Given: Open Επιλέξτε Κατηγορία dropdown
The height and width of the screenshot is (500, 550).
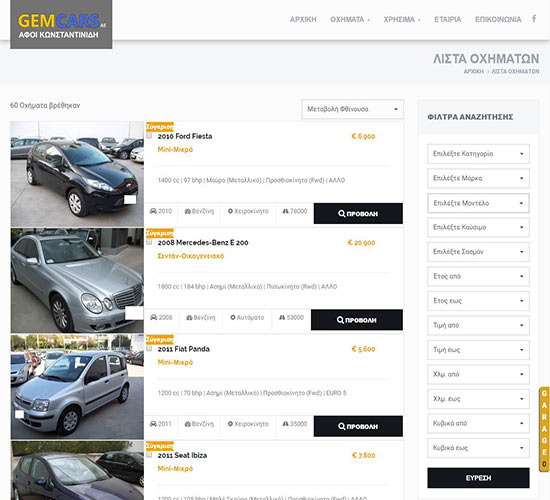Looking at the screenshot, I should pyautogui.click(x=478, y=154).
